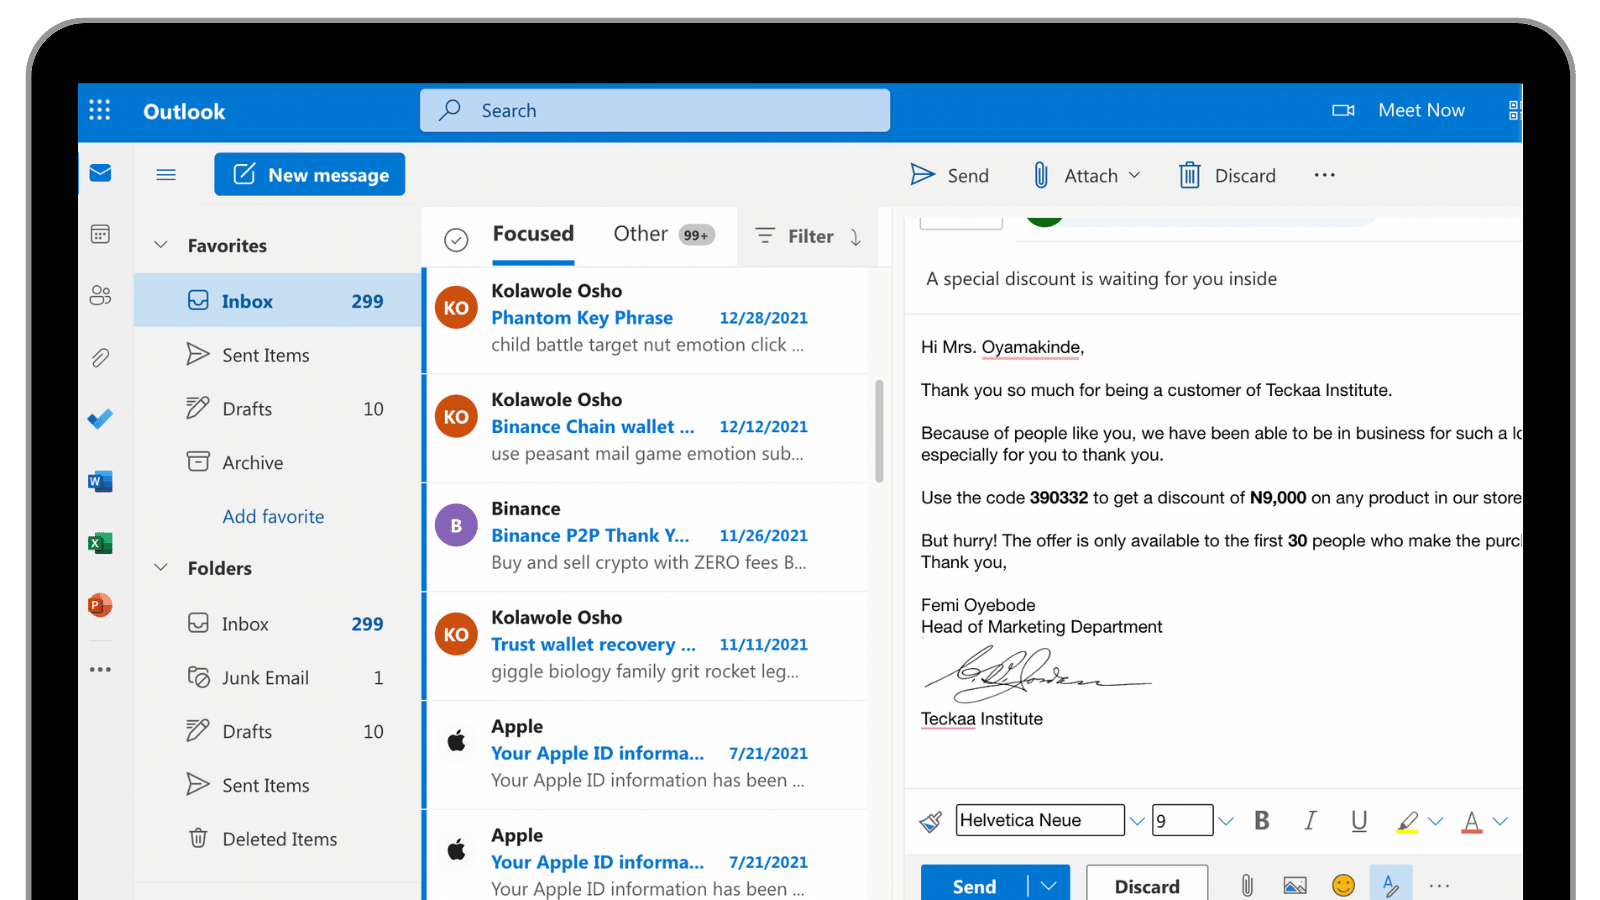Click the New message button
1600x900 pixels.
coord(310,175)
